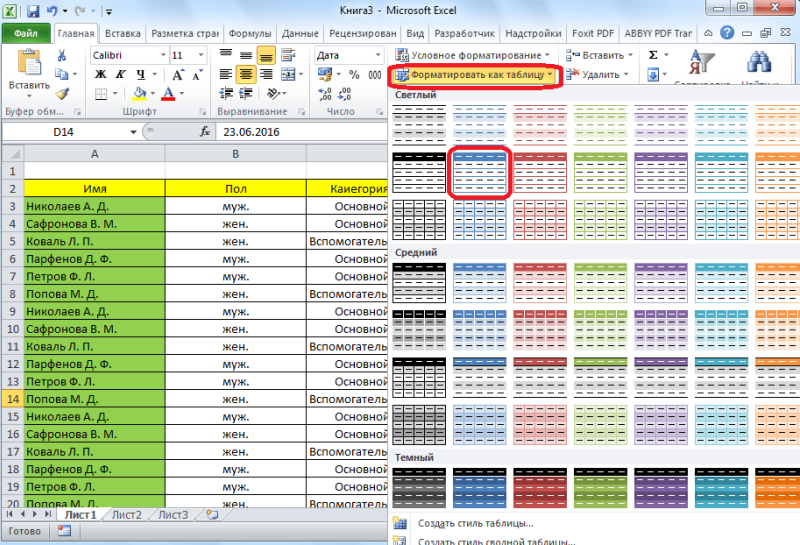Screen dimensions: 800x545
Task: Increase font size with large A icon
Action: [177, 75]
